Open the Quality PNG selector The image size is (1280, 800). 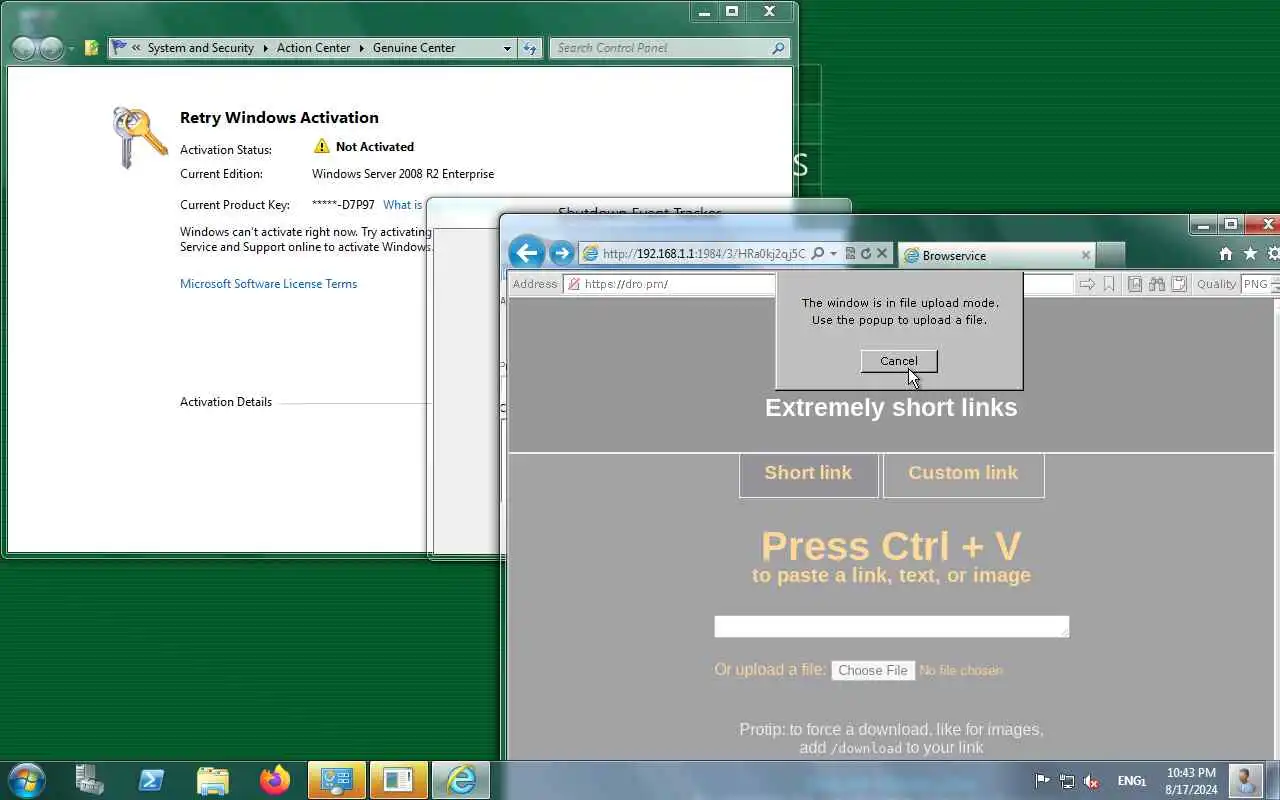[1260, 284]
